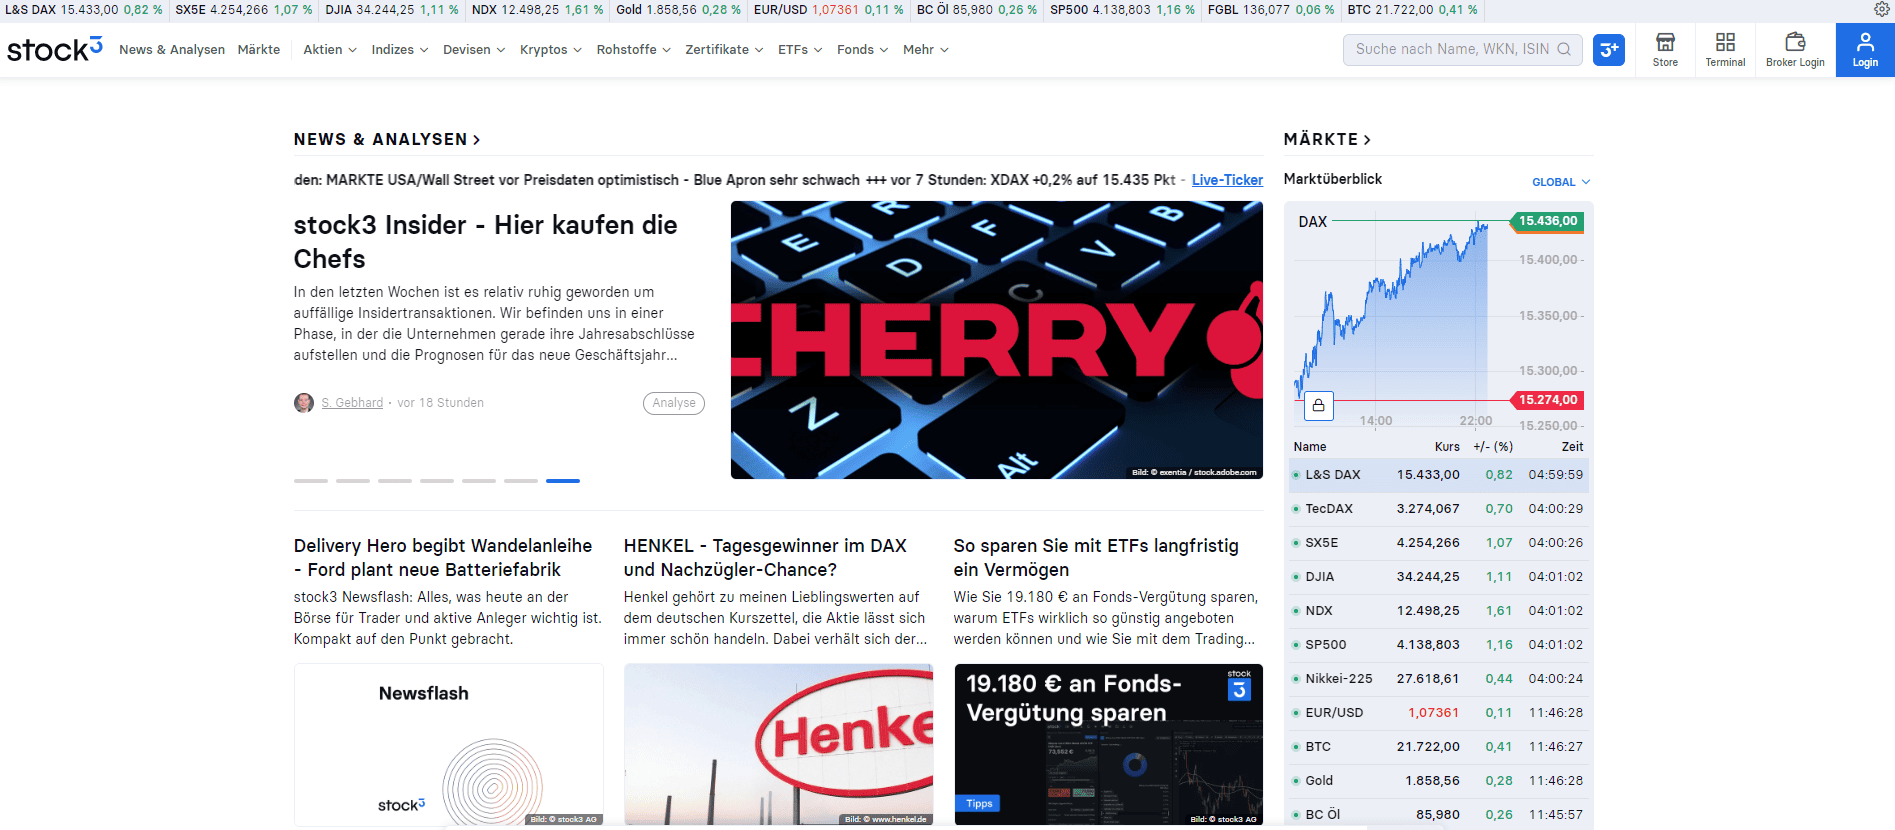Expand the Mehr menu
Screen dimensions: 1895x830
click(x=926, y=50)
